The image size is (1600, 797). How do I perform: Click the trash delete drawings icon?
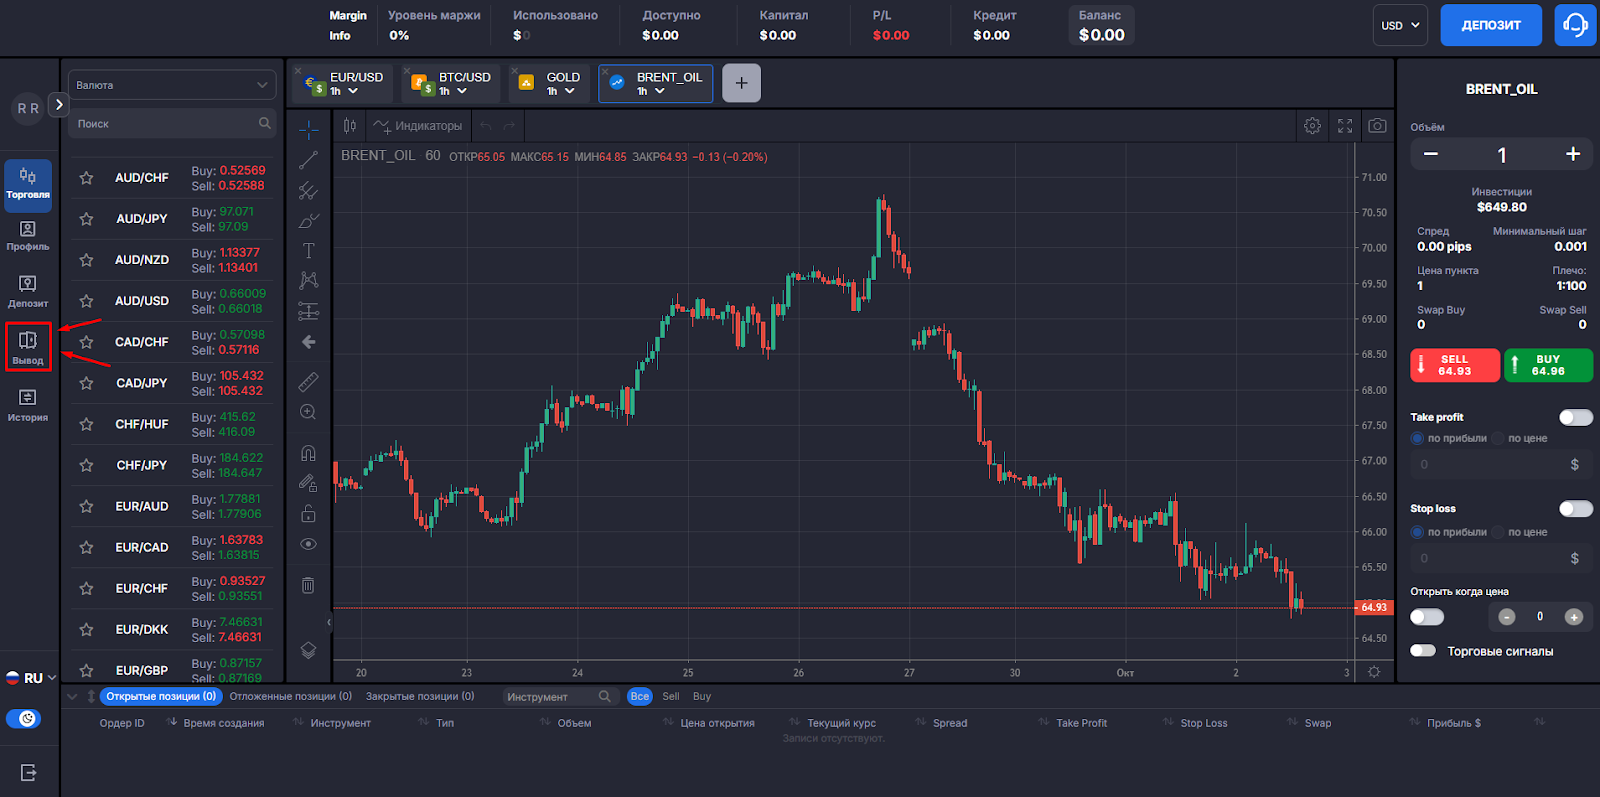pyautogui.click(x=308, y=585)
